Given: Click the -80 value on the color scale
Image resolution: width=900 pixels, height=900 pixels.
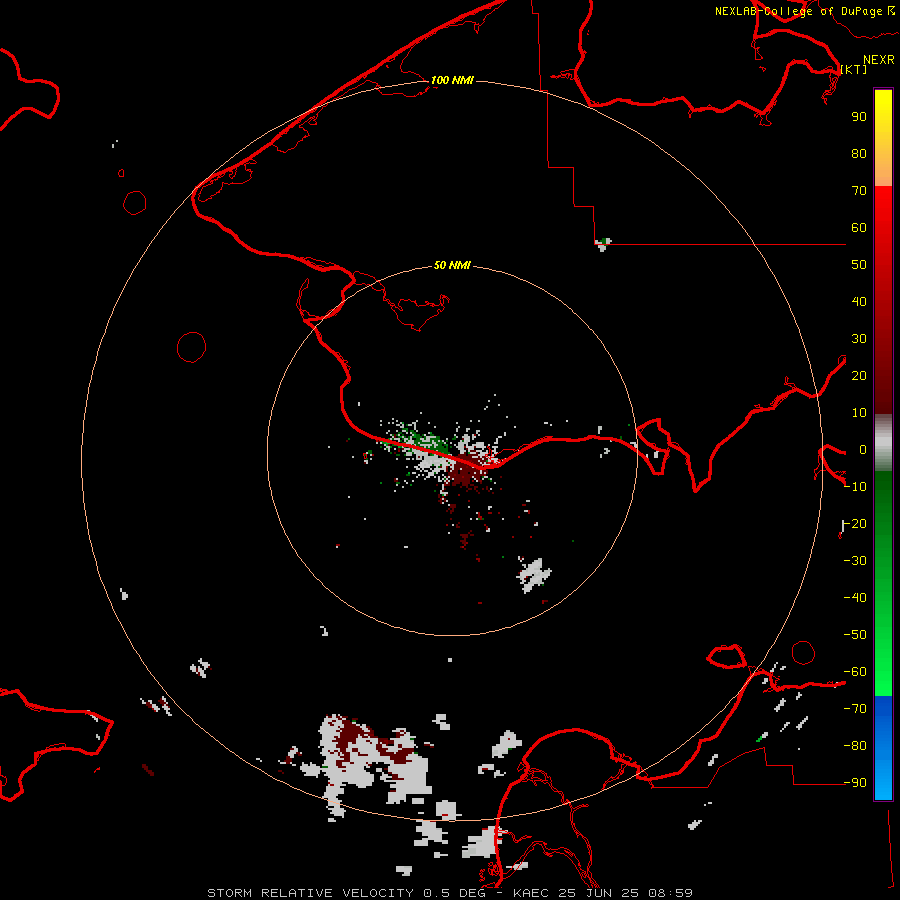Looking at the screenshot, I should 855,746.
